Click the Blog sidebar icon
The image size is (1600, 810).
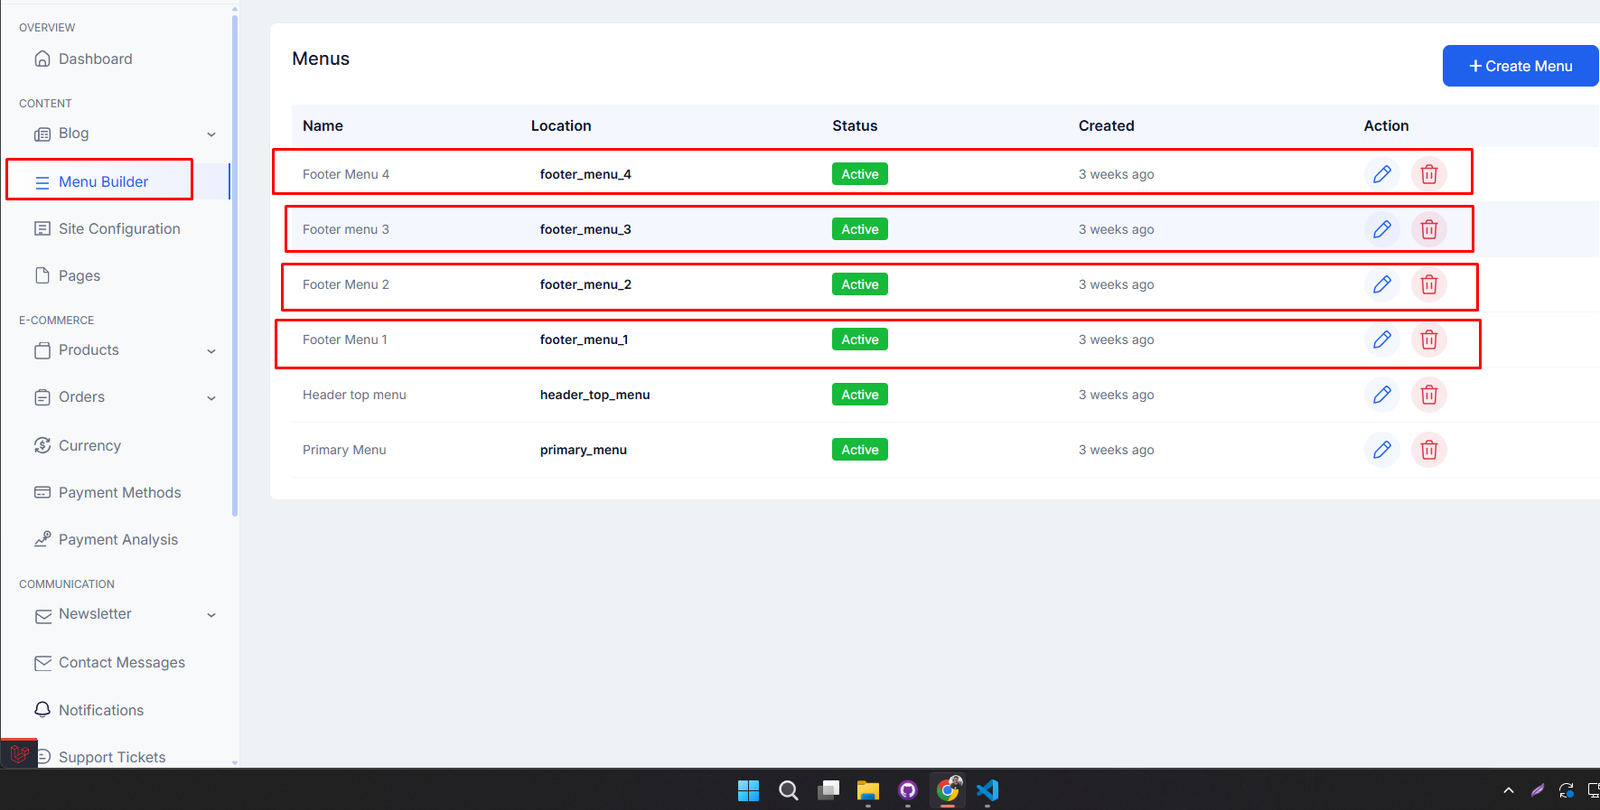42,134
